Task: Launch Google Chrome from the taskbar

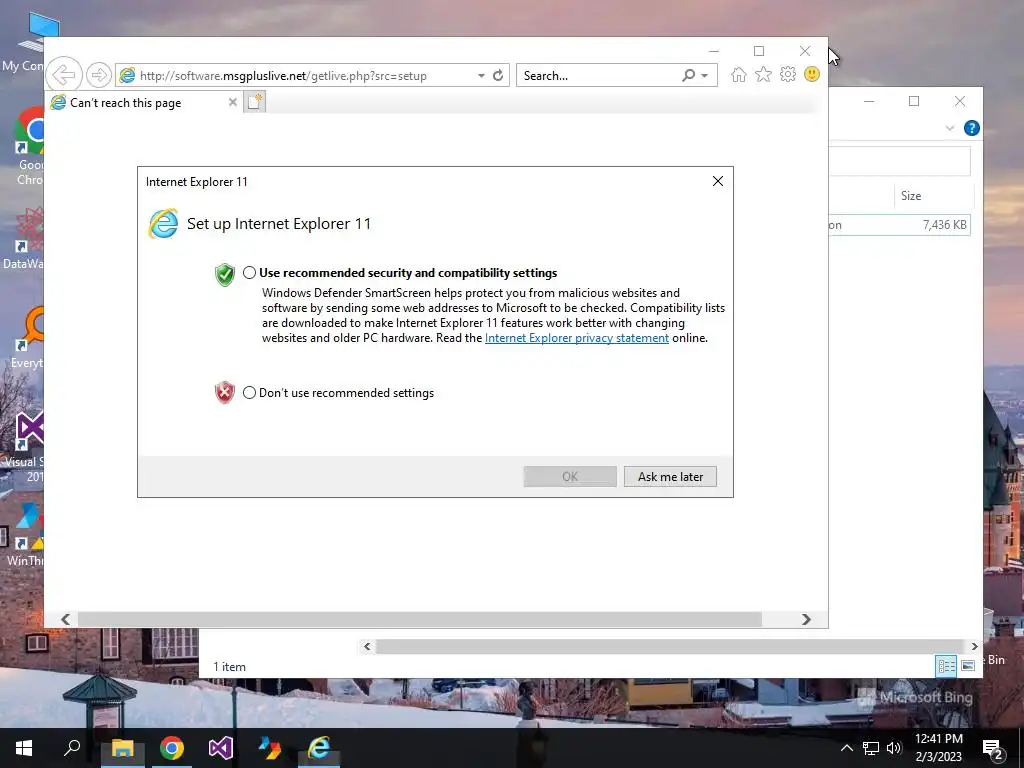Action: [172, 748]
